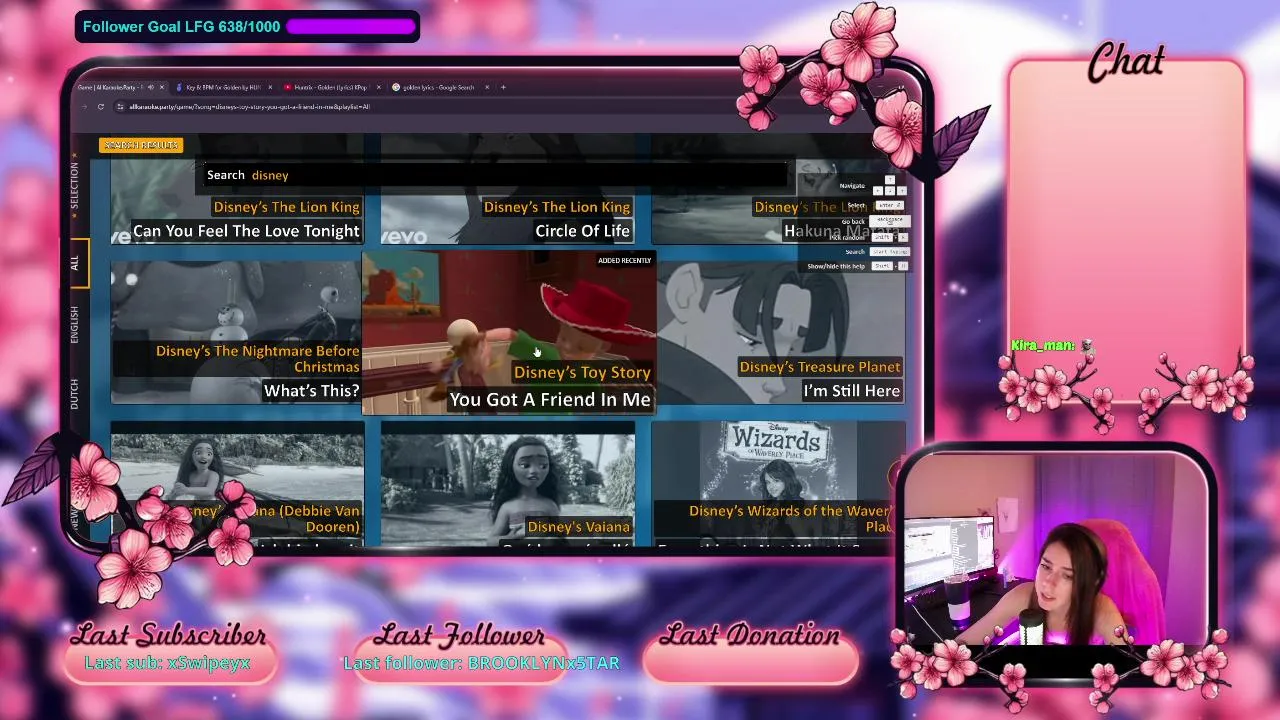Click the ADDED RECENTLY badge
The width and height of the screenshot is (1280, 720).
(624, 260)
